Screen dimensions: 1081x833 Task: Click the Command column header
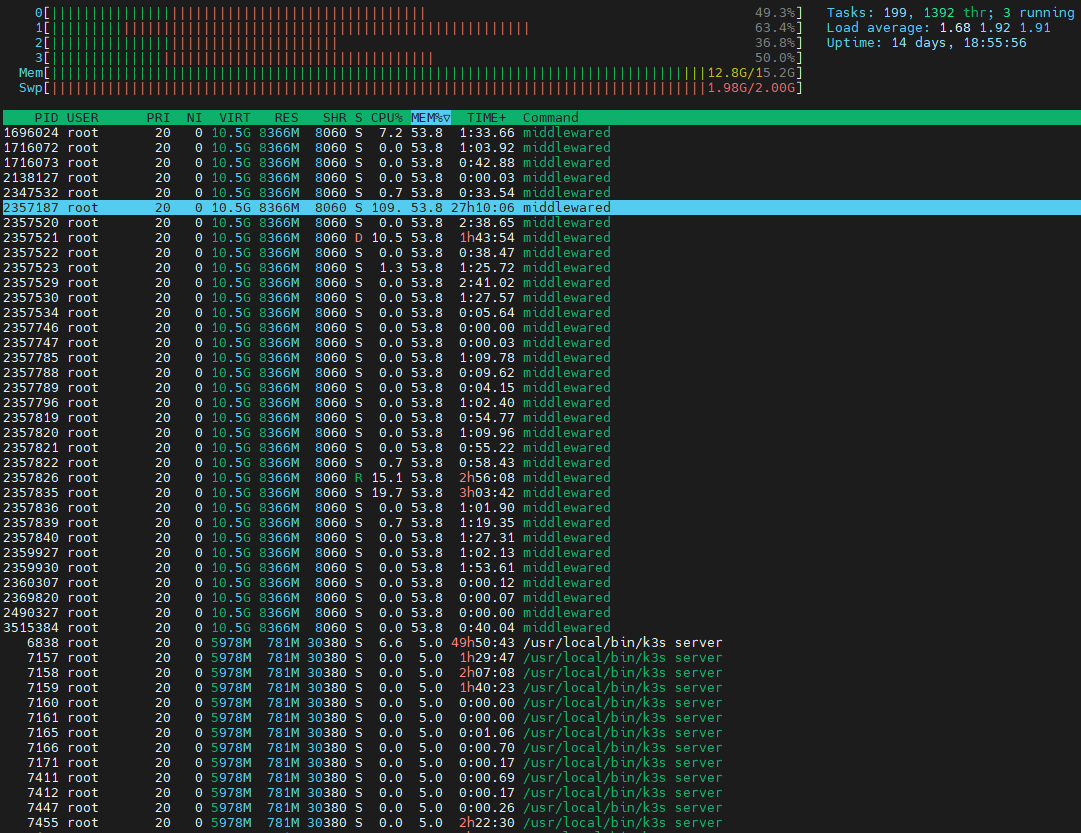[x=550, y=118]
